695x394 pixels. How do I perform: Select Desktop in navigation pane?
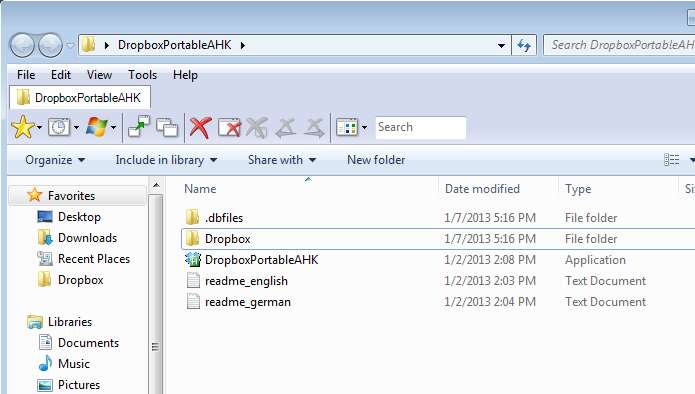point(79,217)
